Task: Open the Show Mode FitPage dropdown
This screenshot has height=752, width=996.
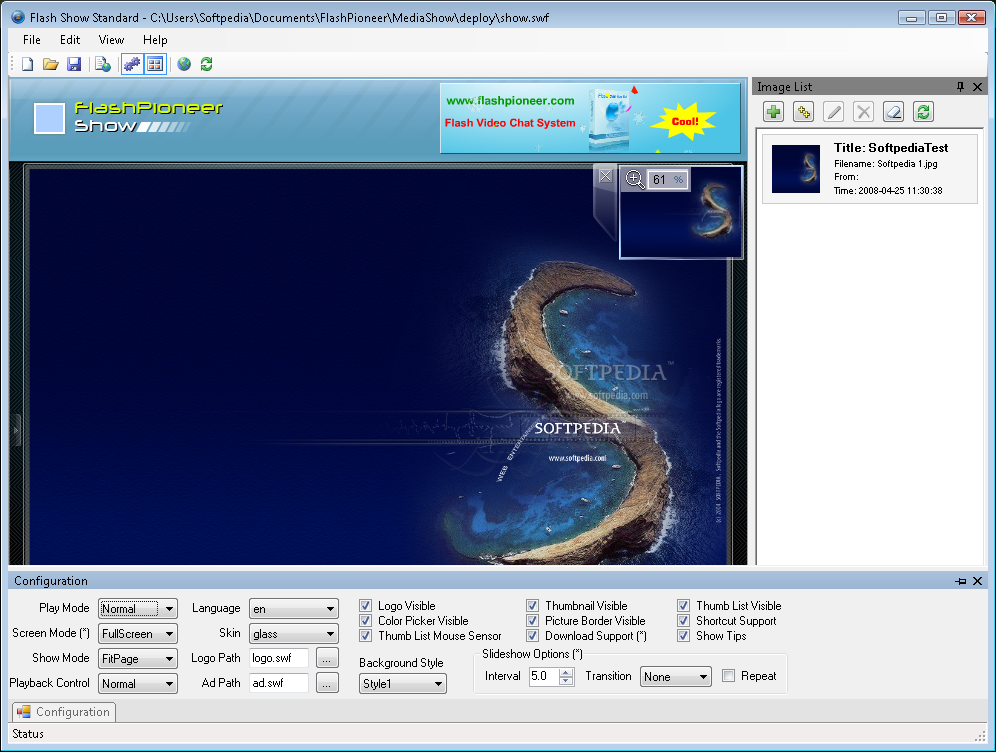Action: [x=138, y=658]
